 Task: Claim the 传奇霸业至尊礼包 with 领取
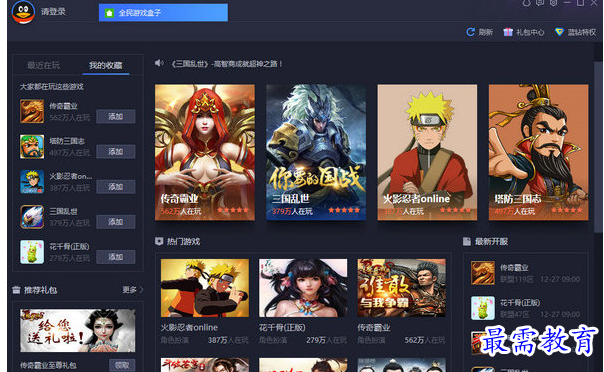(122, 365)
